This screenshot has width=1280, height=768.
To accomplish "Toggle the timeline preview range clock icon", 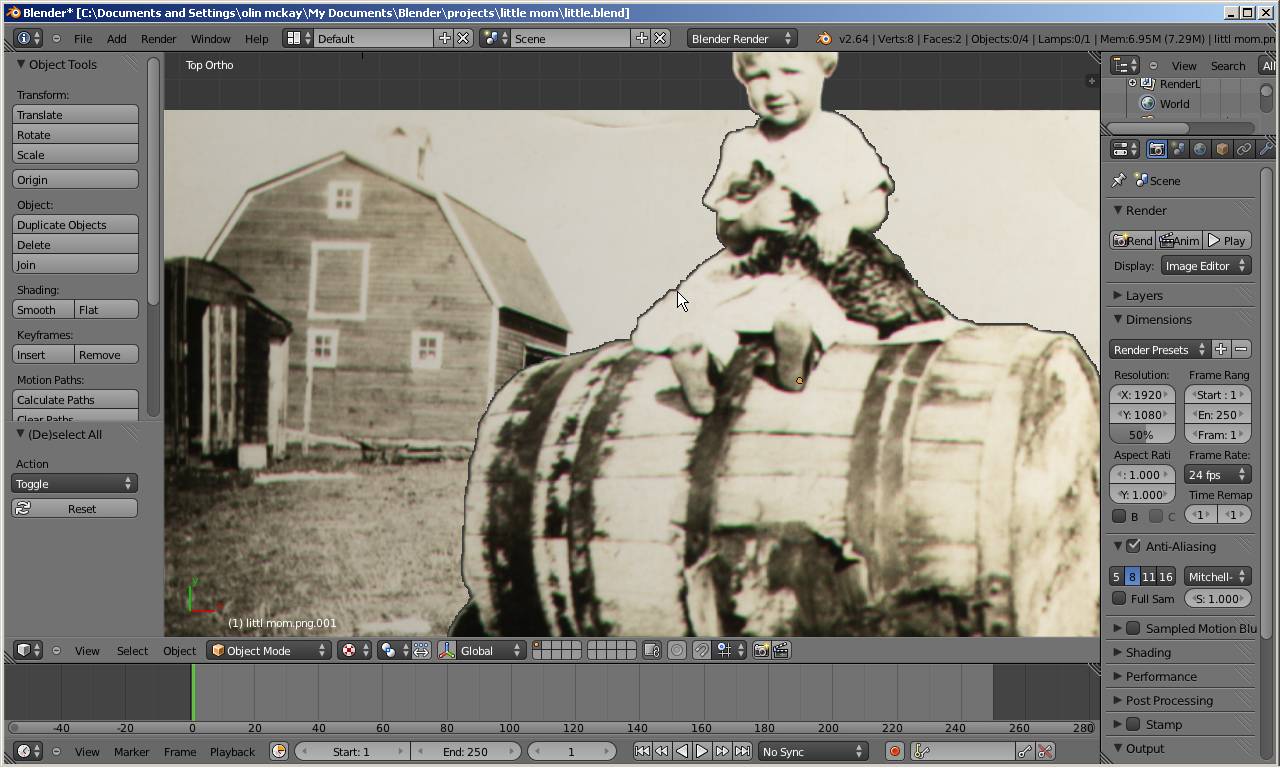I will [279, 751].
